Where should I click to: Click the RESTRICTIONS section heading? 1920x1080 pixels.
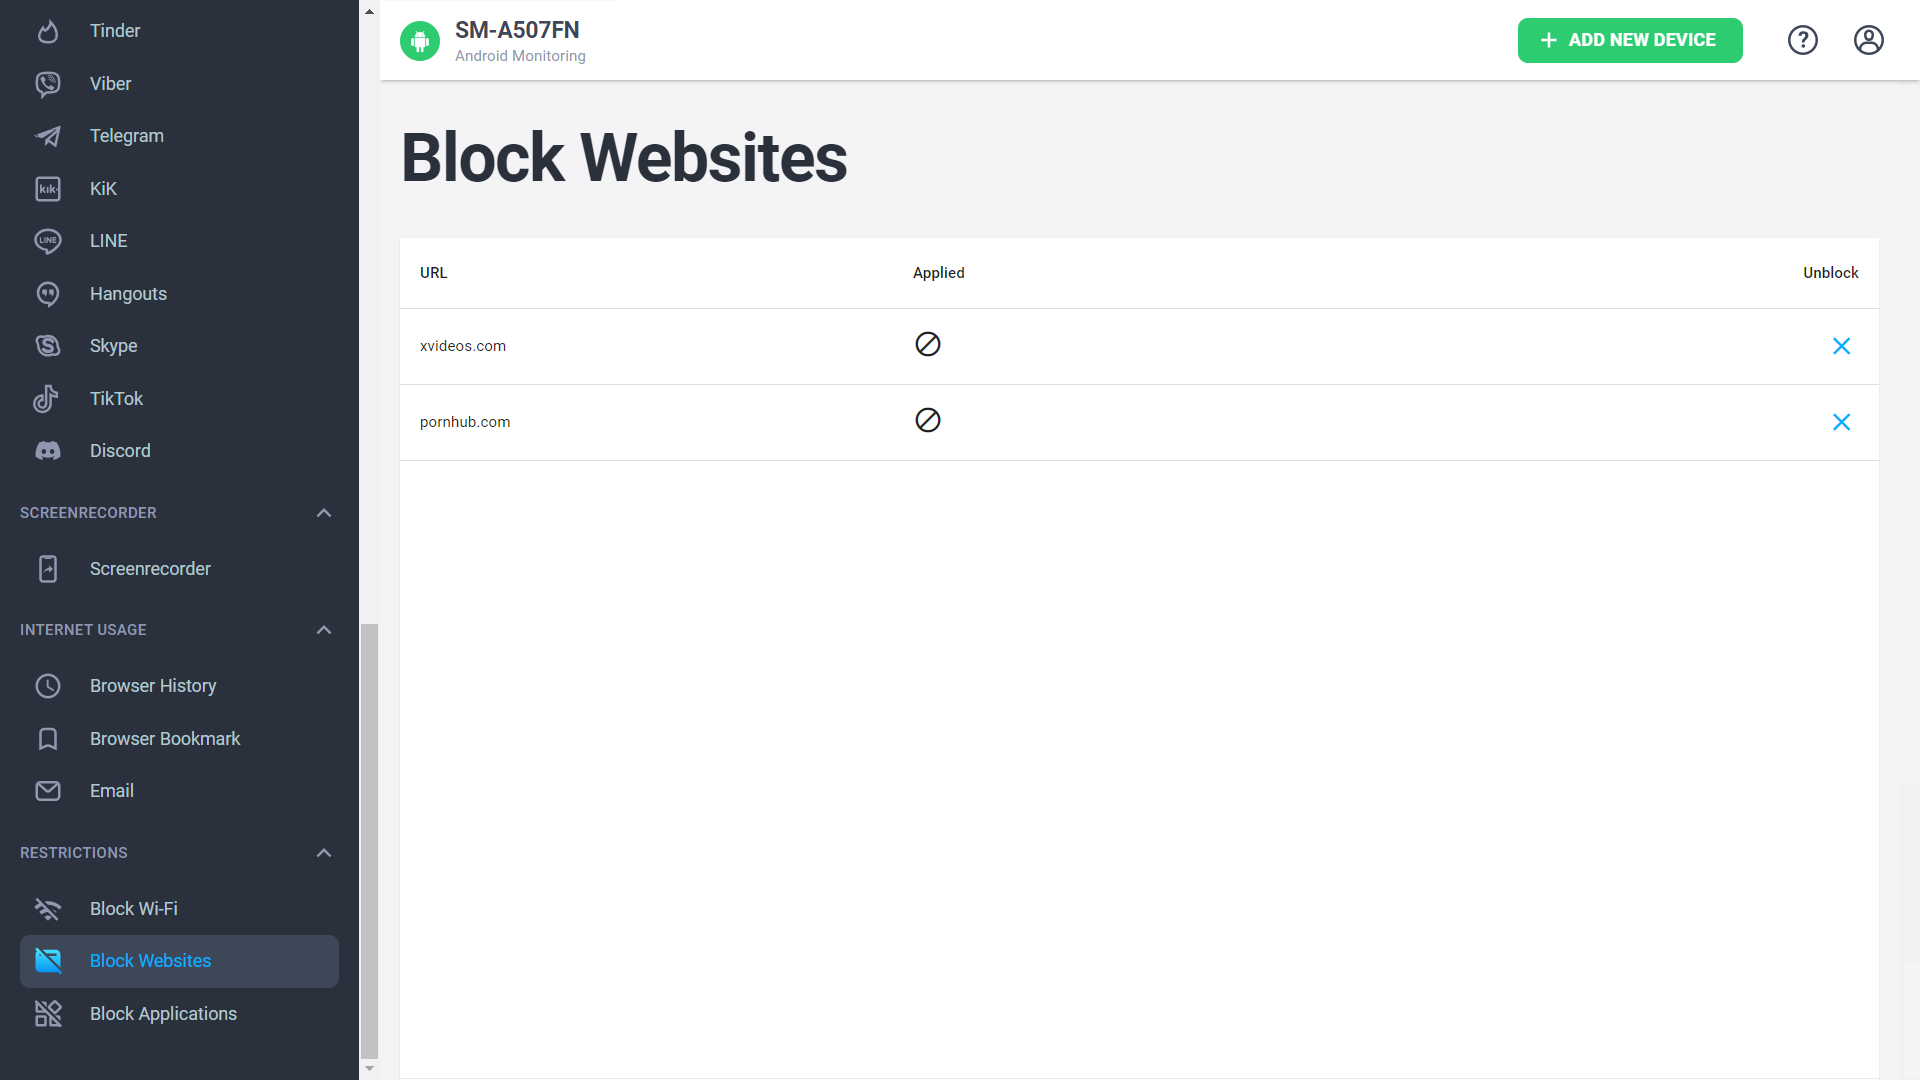click(x=74, y=853)
